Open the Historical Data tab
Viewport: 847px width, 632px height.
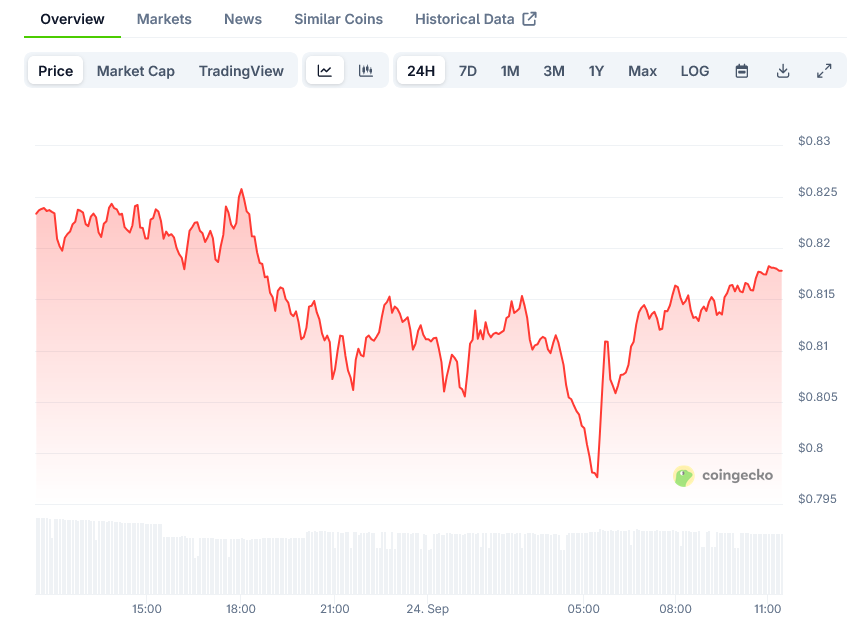tap(465, 19)
